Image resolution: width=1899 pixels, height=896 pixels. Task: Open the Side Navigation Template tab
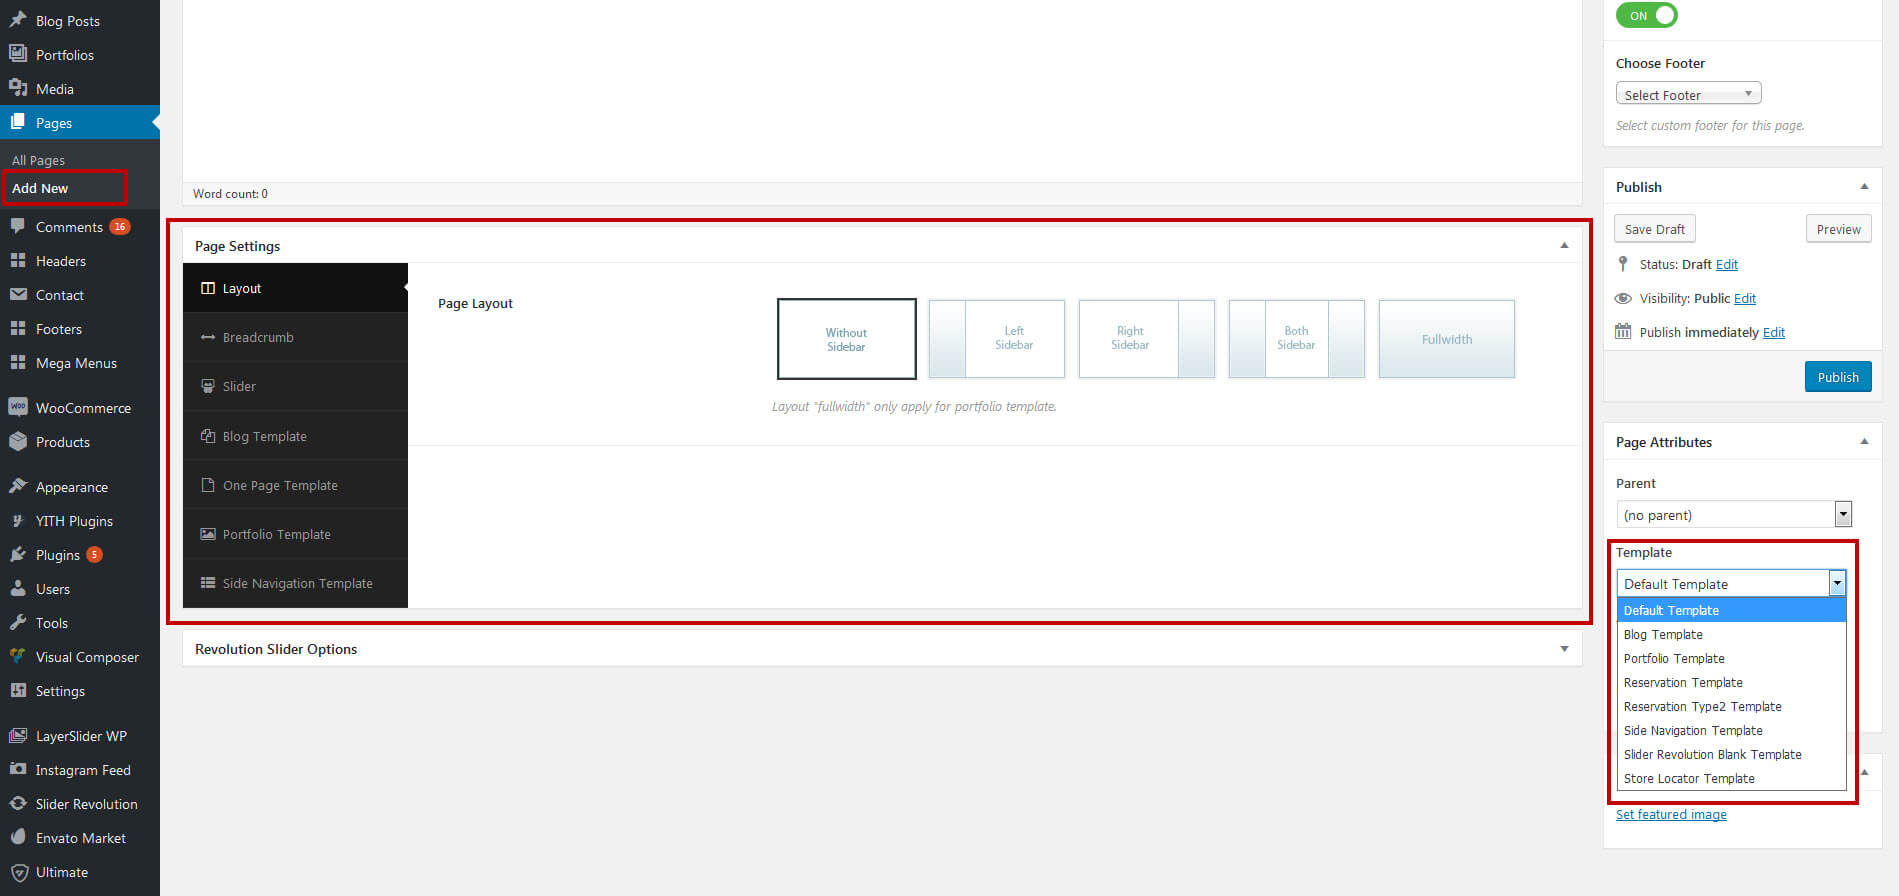coord(295,583)
